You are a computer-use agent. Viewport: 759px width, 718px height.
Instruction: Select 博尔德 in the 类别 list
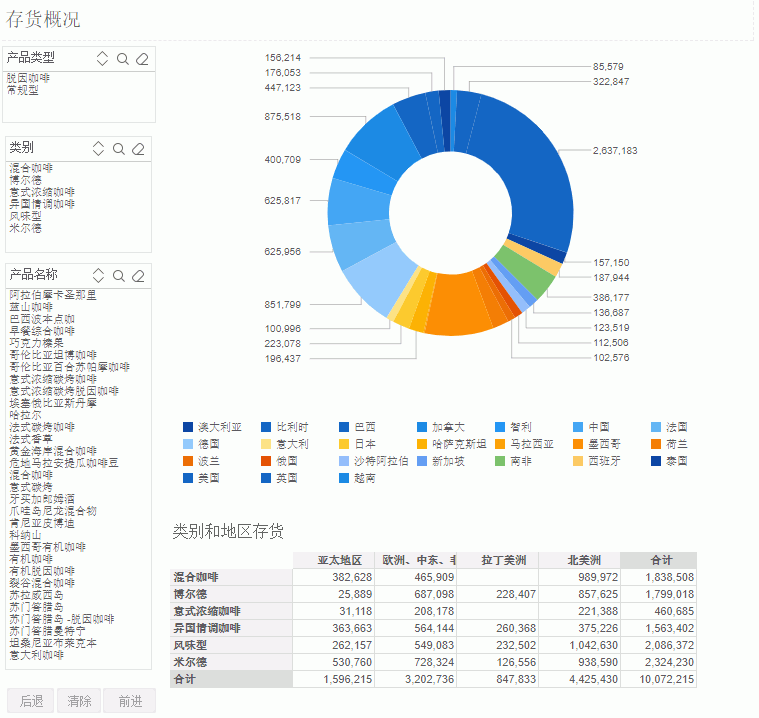pos(26,180)
